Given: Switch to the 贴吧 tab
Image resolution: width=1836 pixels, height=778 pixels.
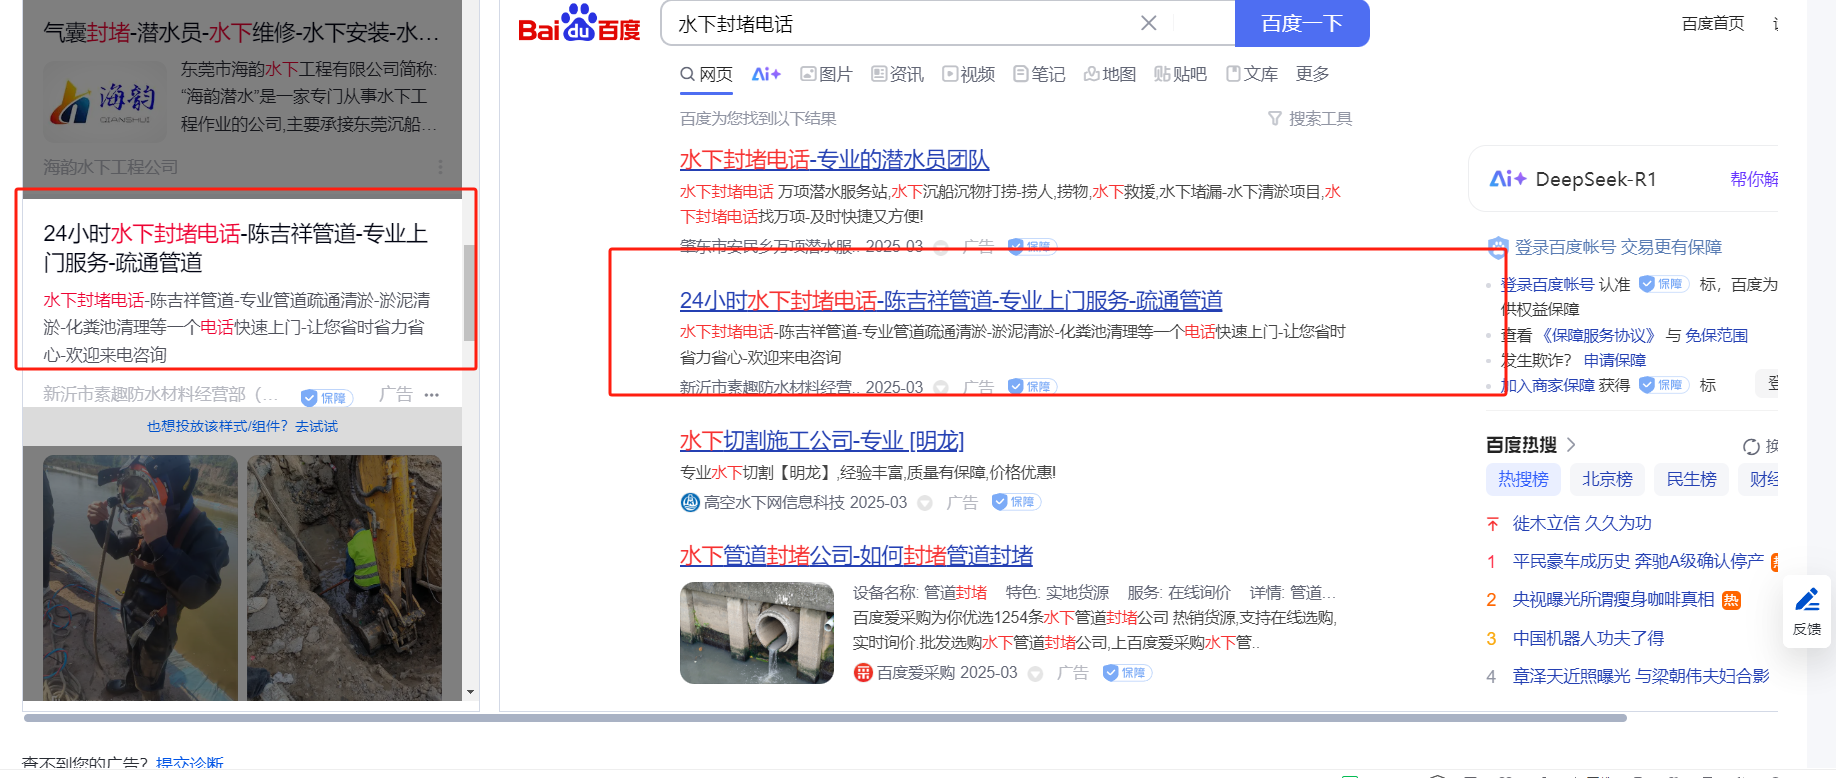Looking at the screenshot, I should [1180, 74].
